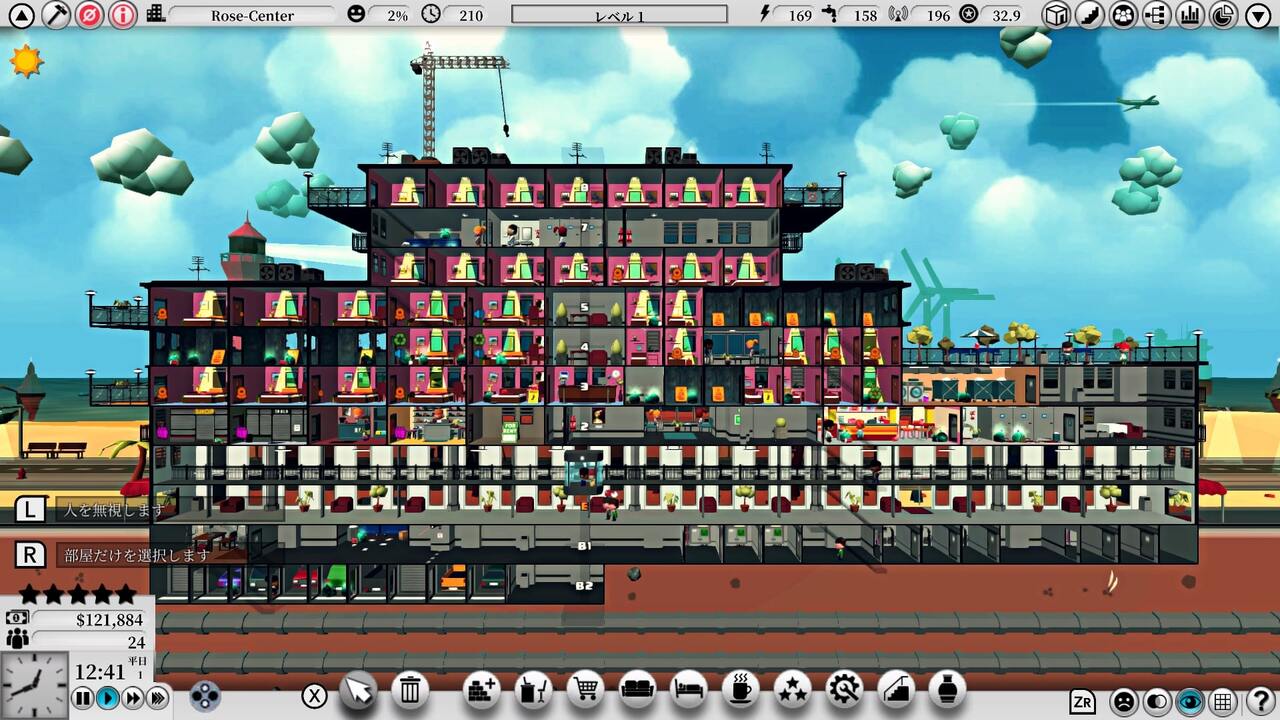Open the three stars special category
Screen dimensions: 1280x720
point(793,690)
